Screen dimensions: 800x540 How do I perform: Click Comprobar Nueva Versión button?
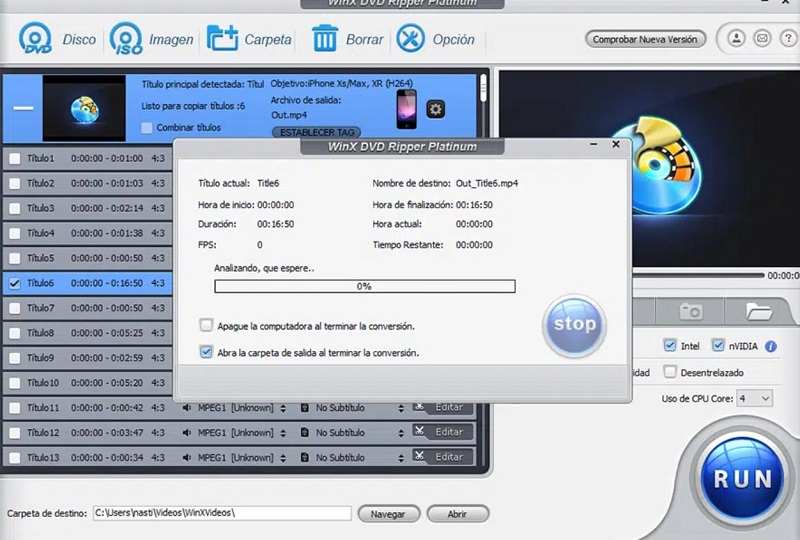tap(645, 39)
